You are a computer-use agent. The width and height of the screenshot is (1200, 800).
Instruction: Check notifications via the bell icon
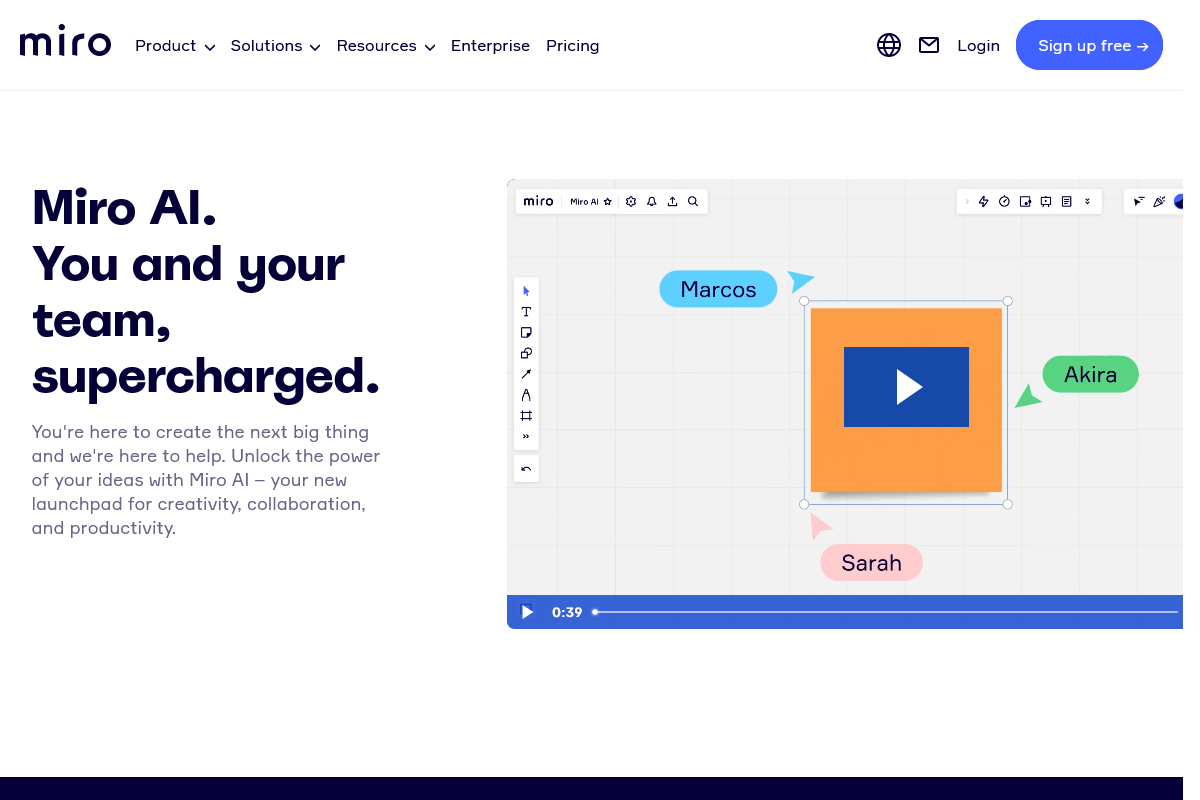(651, 201)
